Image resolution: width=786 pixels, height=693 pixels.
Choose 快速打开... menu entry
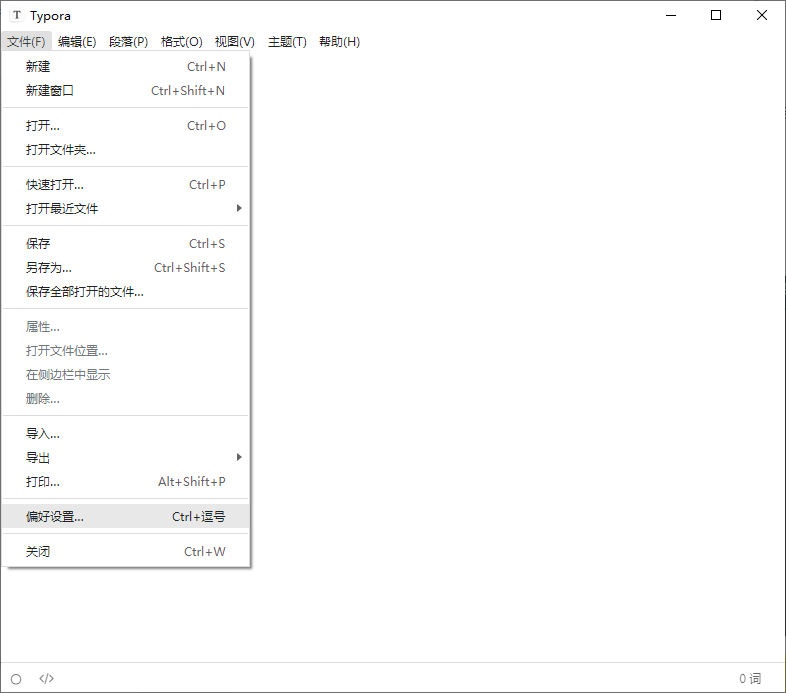click(x=125, y=185)
